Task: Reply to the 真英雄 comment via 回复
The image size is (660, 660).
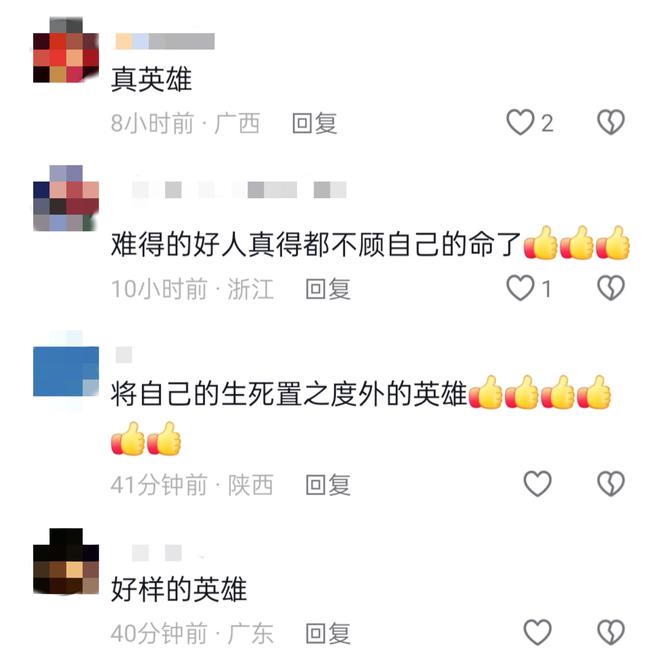Action: coord(315,123)
